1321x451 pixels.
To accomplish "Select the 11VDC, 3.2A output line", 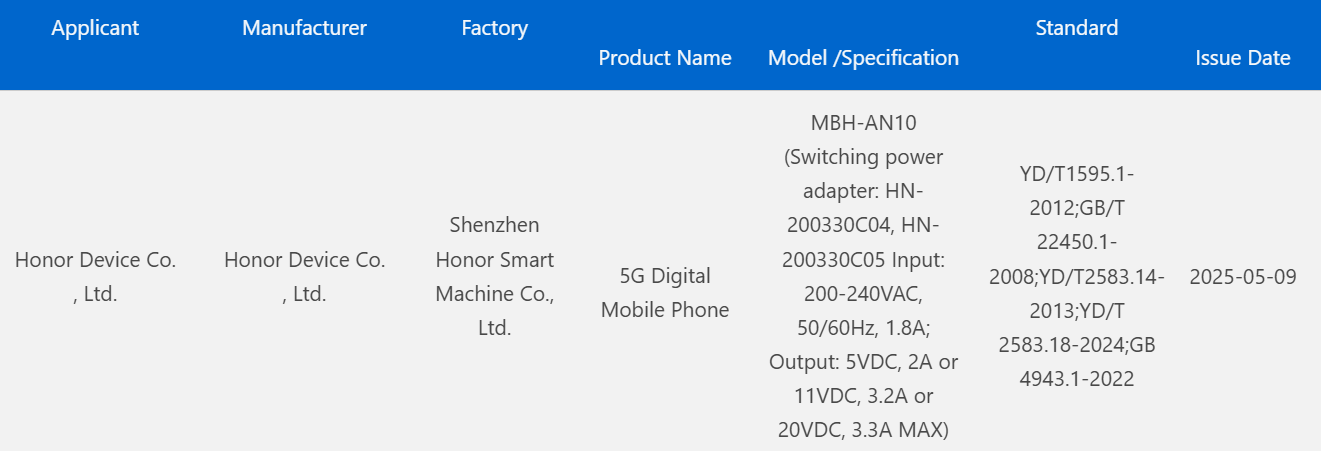I will 863,396.
